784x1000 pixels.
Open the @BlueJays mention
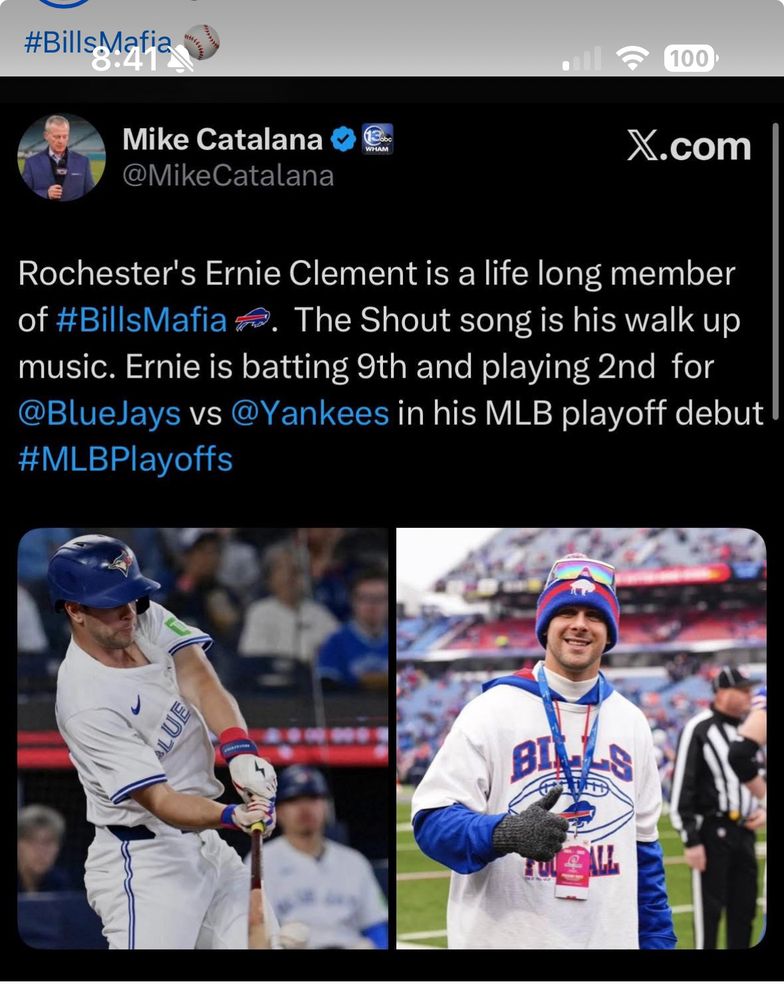99,413
